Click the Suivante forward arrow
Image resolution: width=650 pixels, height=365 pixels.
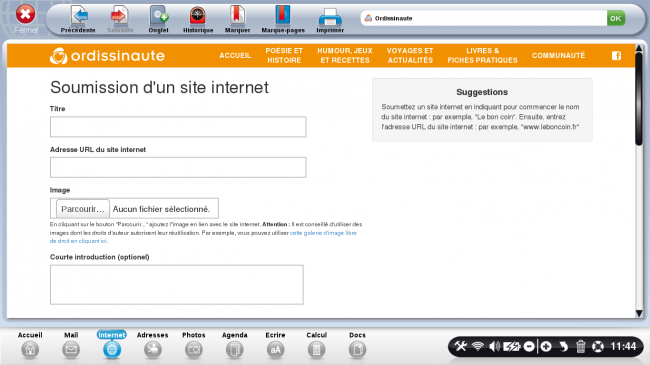click(120, 19)
